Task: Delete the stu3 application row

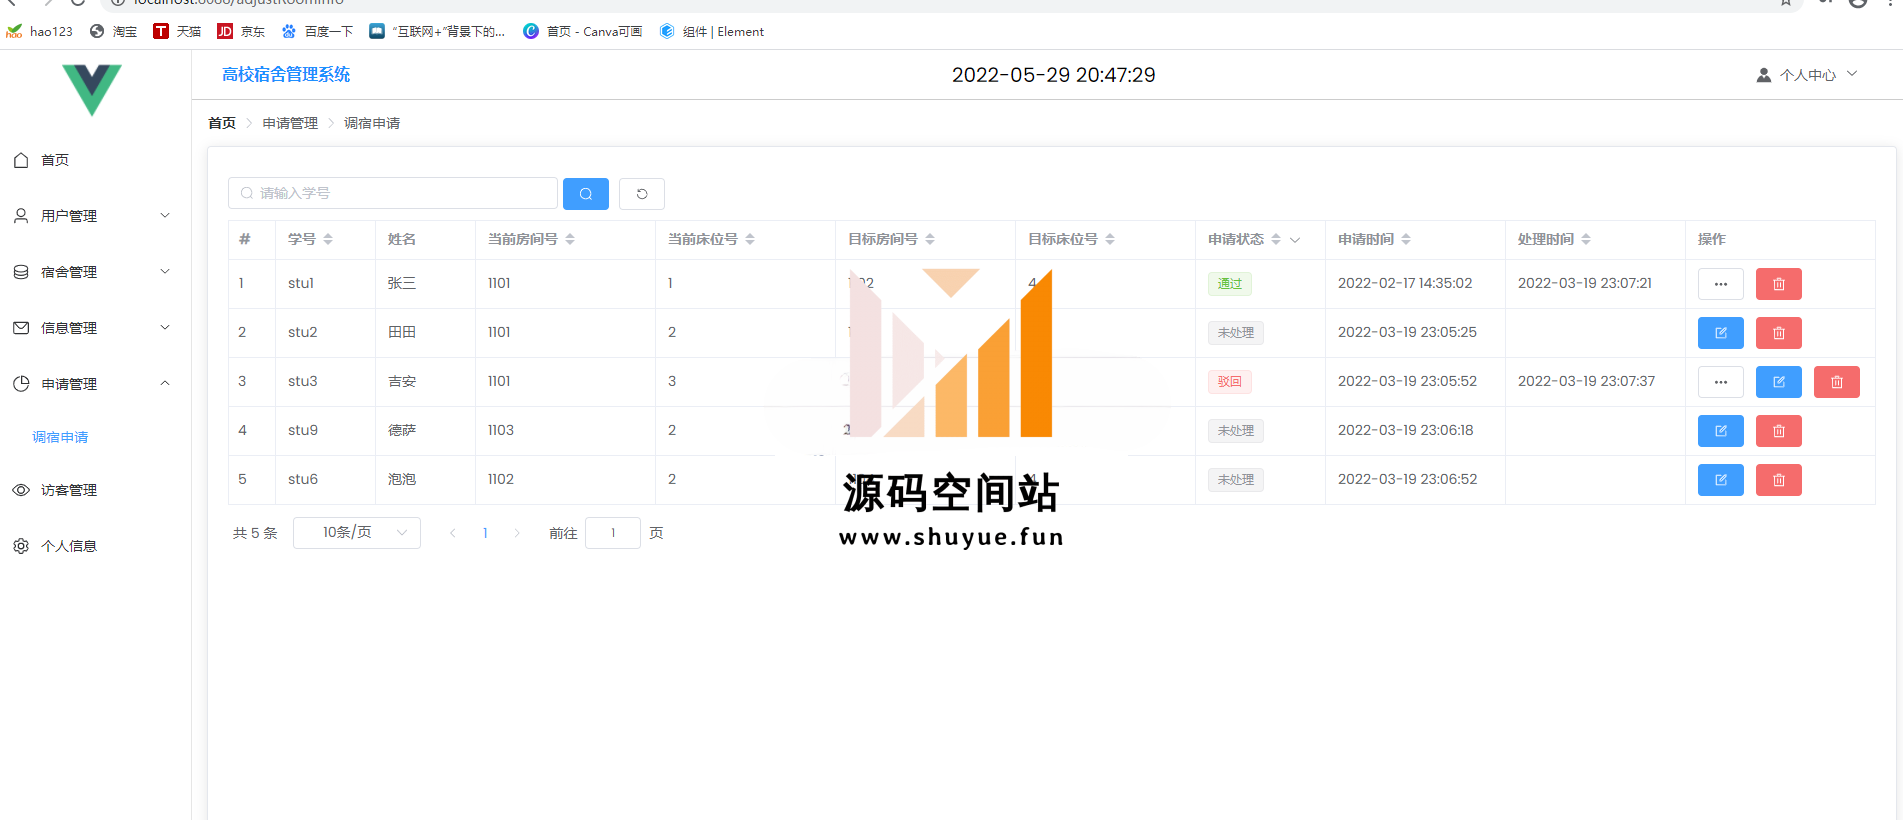Action: (1837, 382)
